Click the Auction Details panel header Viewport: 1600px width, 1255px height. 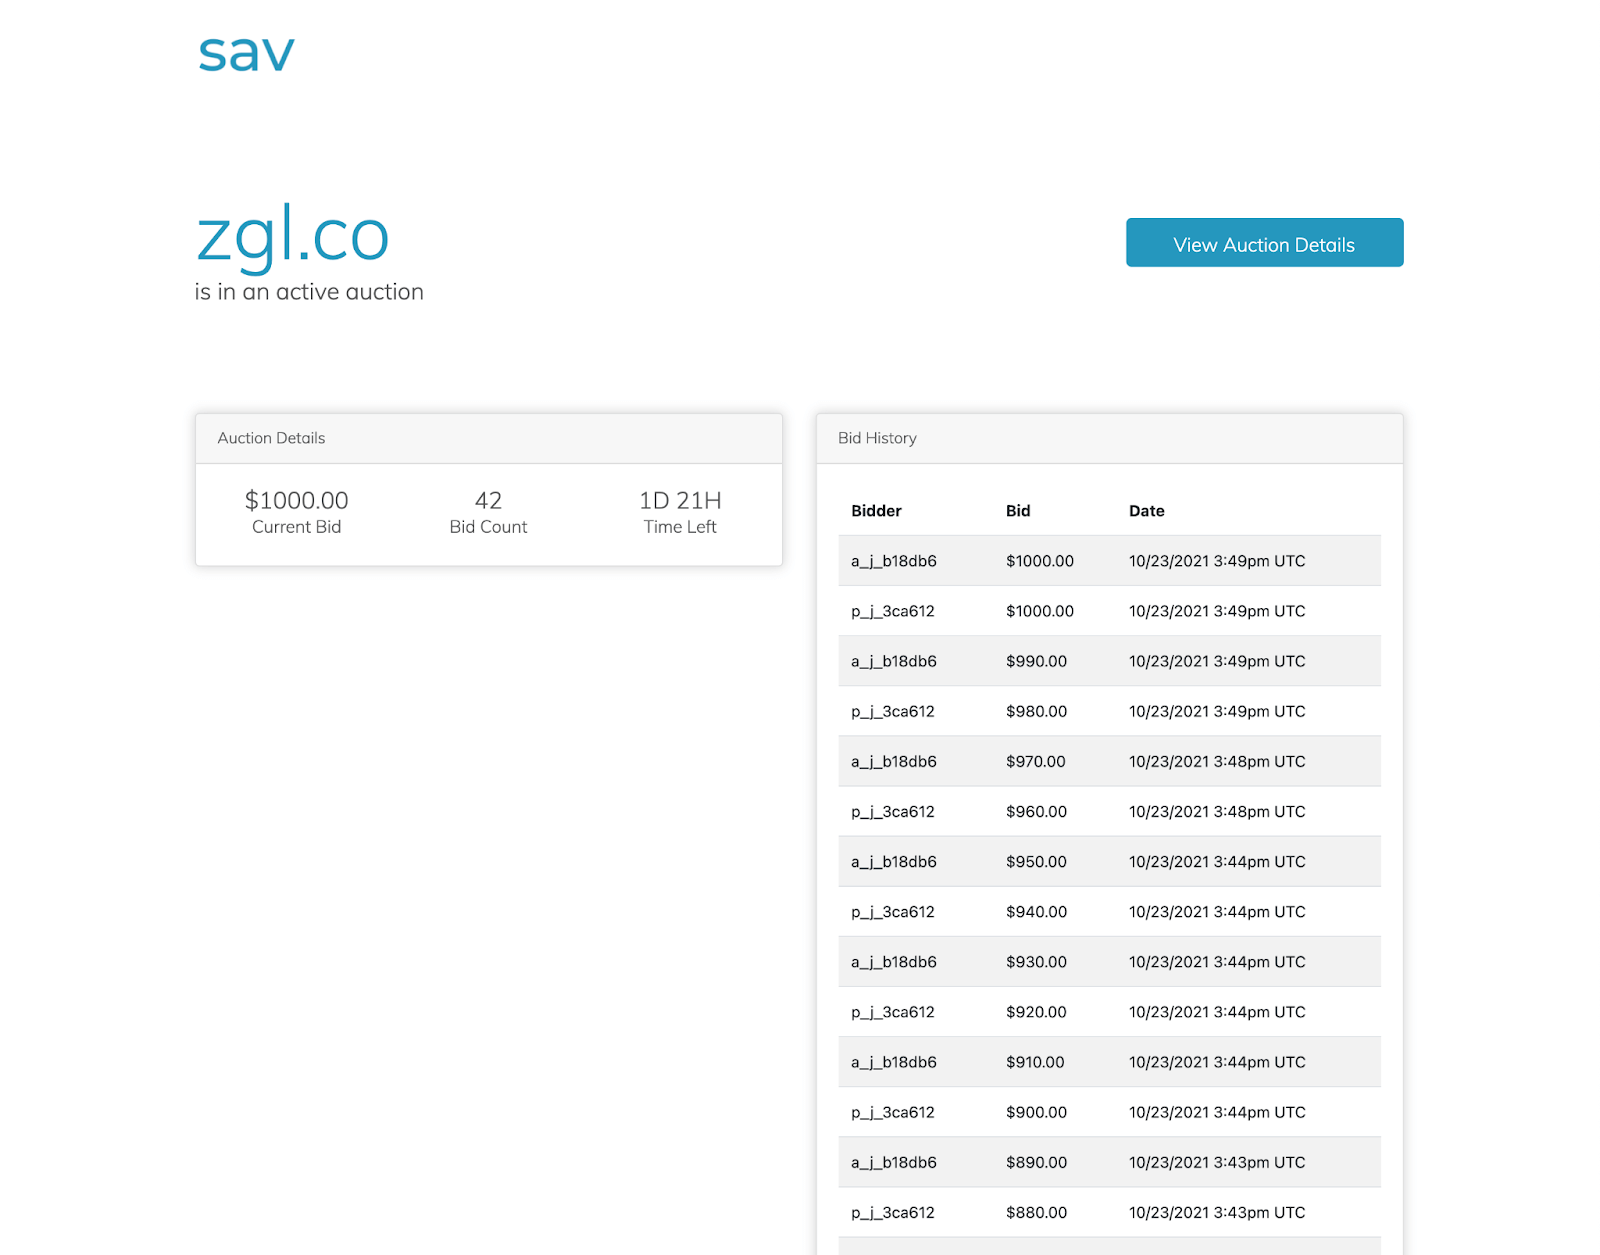point(489,438)
